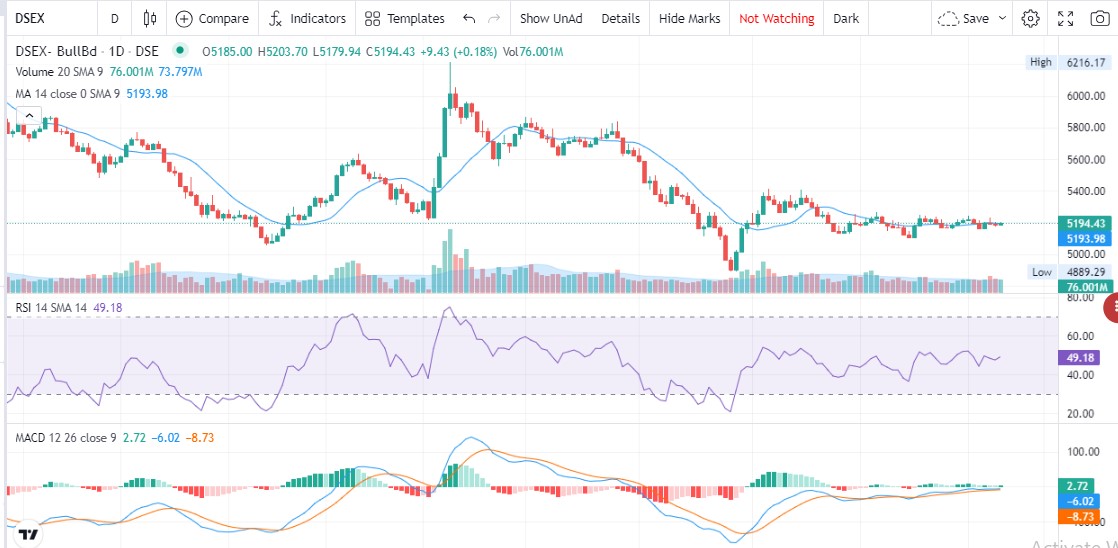Open the candlestick chart style selector

(x=150, y=19)
